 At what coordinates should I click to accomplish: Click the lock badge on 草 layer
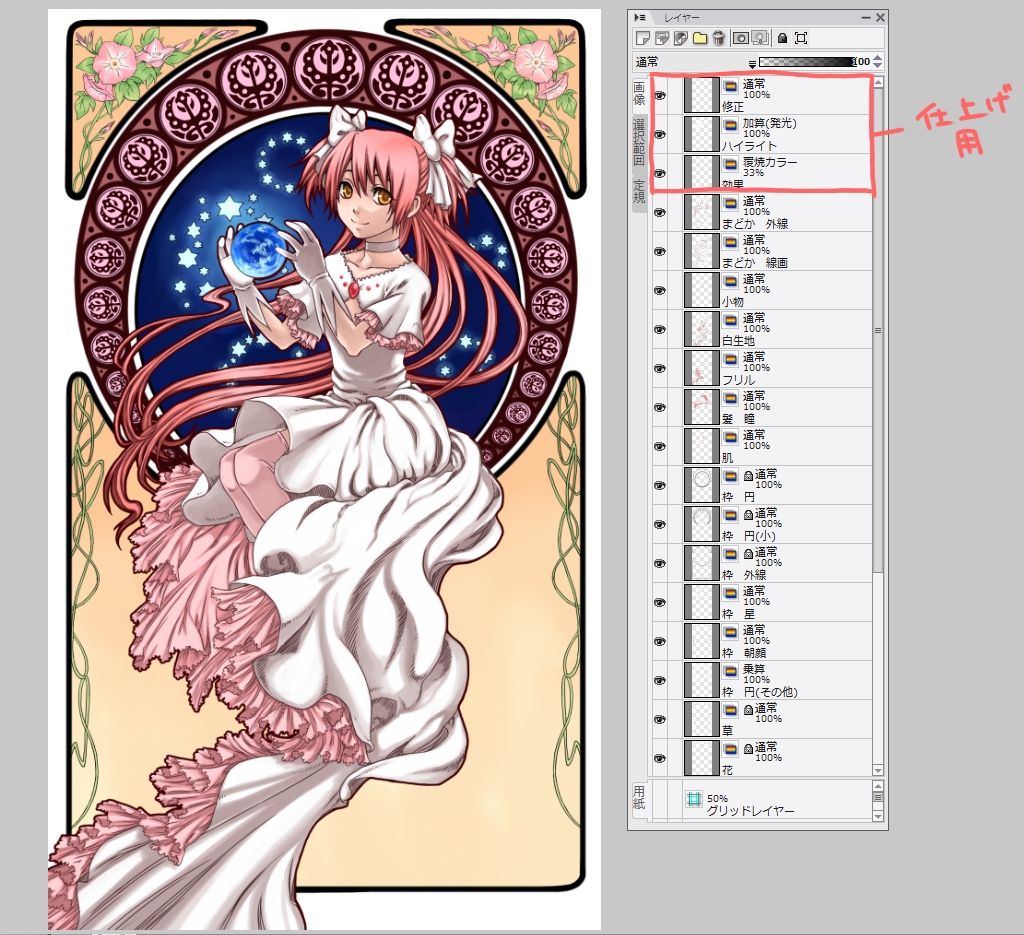748,710
